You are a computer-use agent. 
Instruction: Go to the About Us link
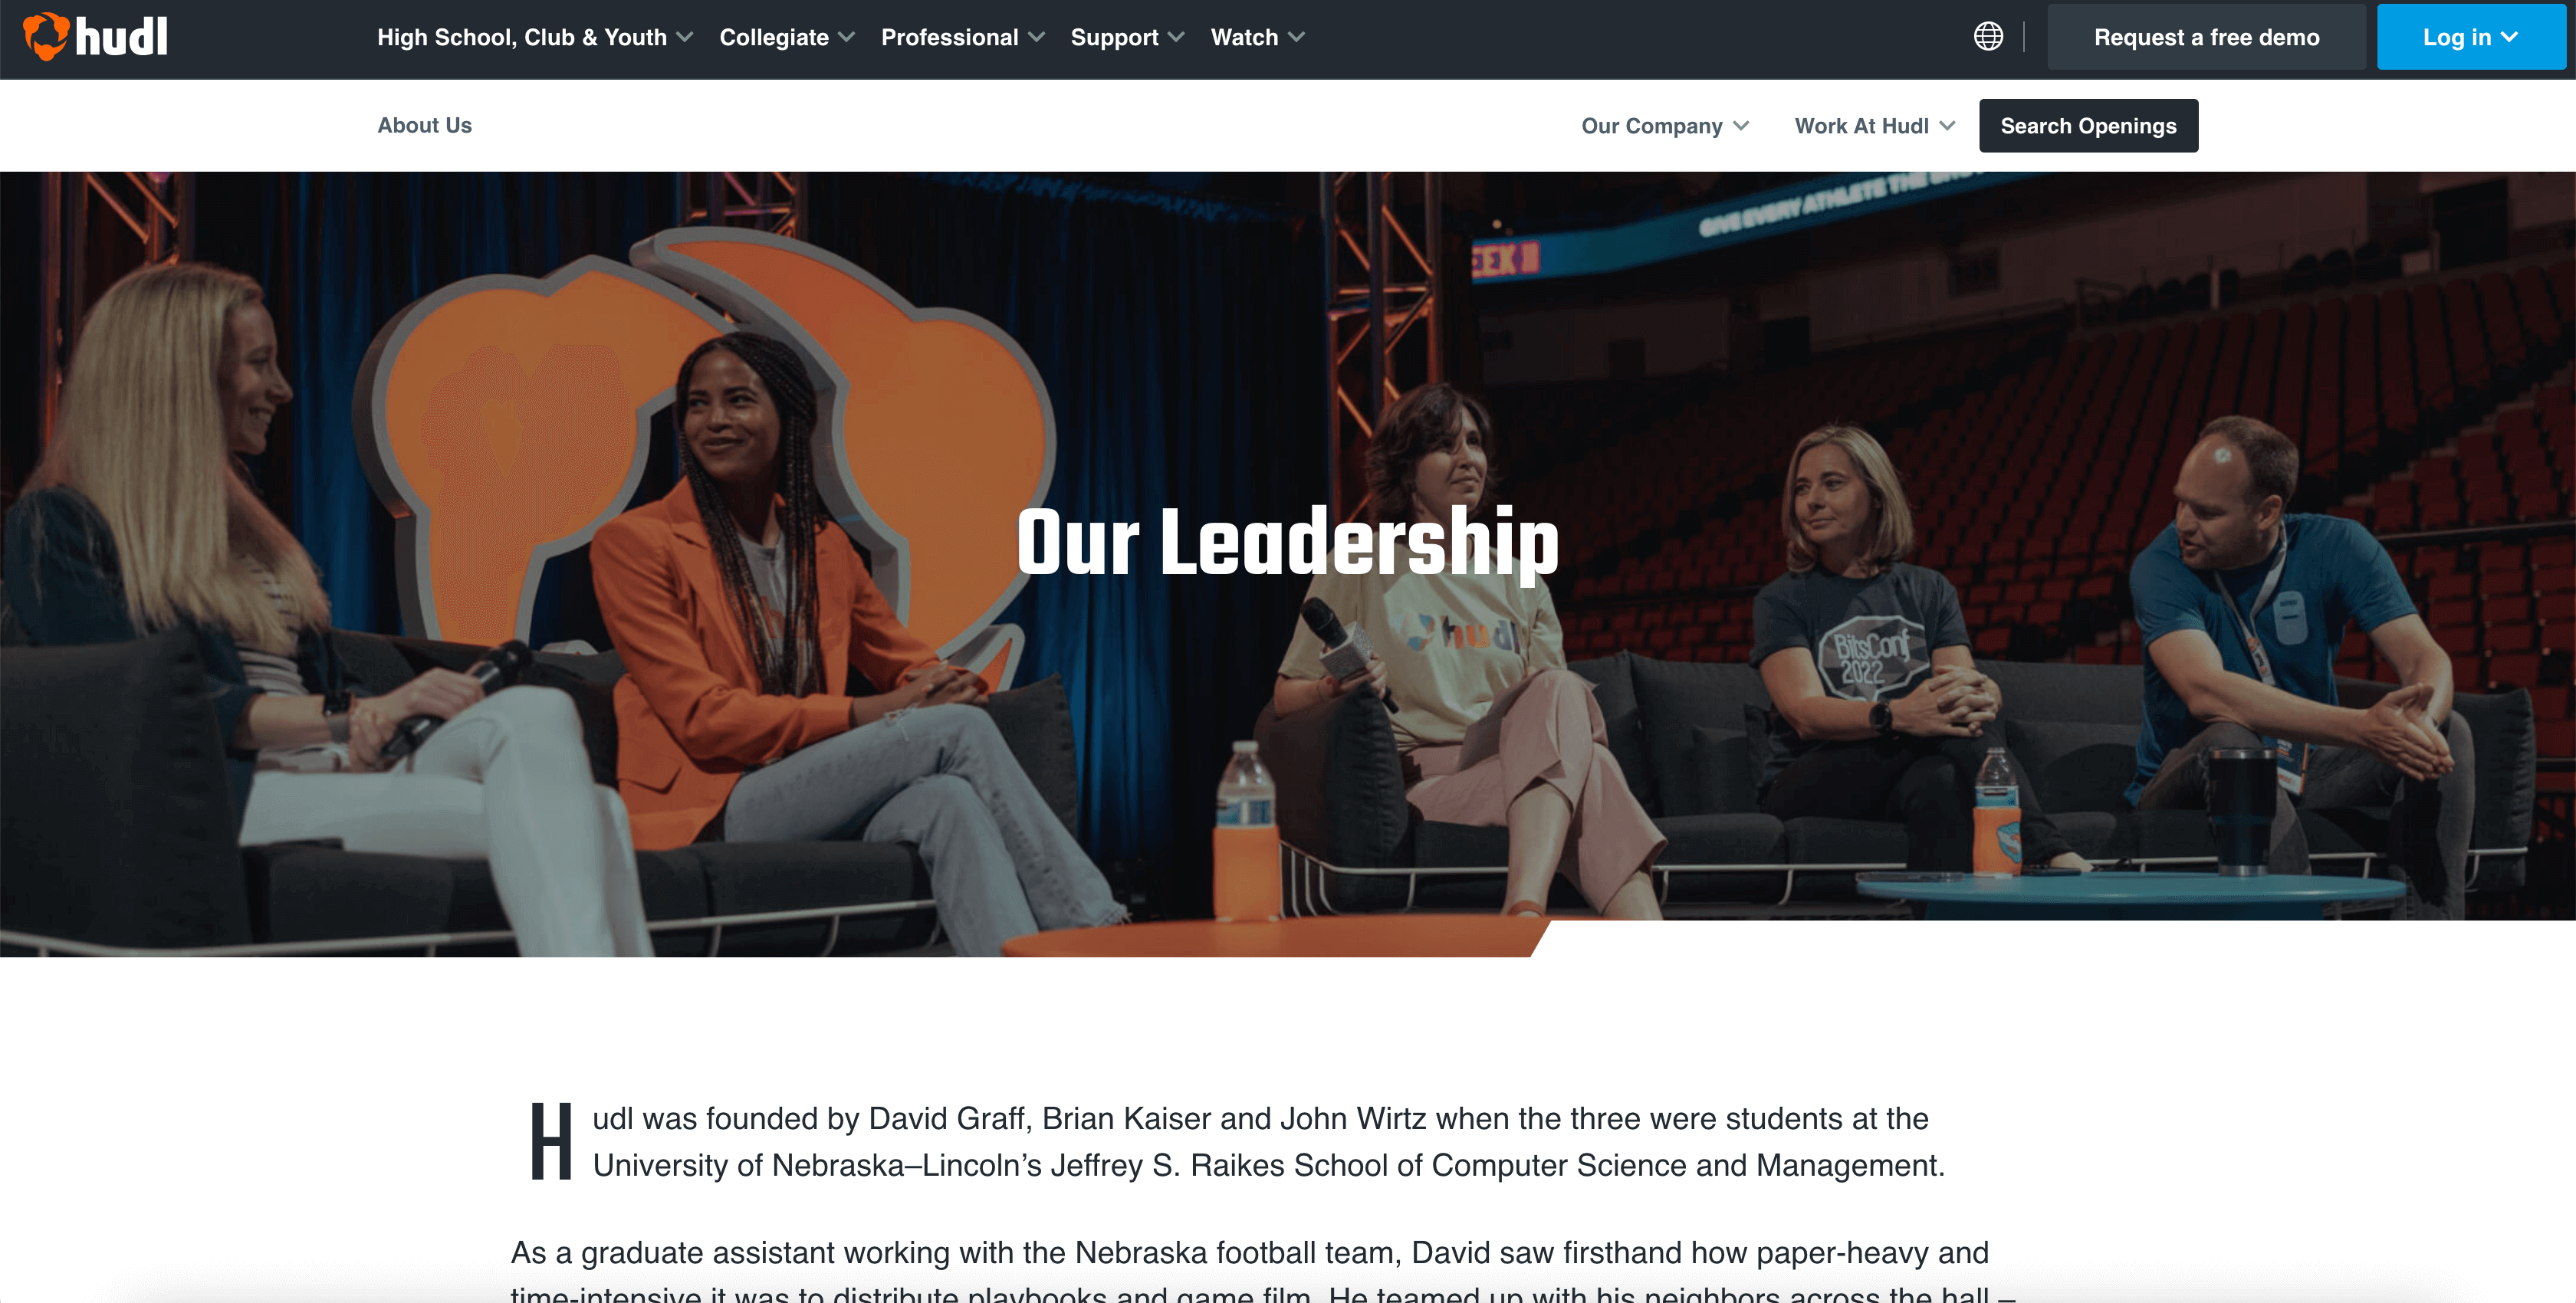424,125
